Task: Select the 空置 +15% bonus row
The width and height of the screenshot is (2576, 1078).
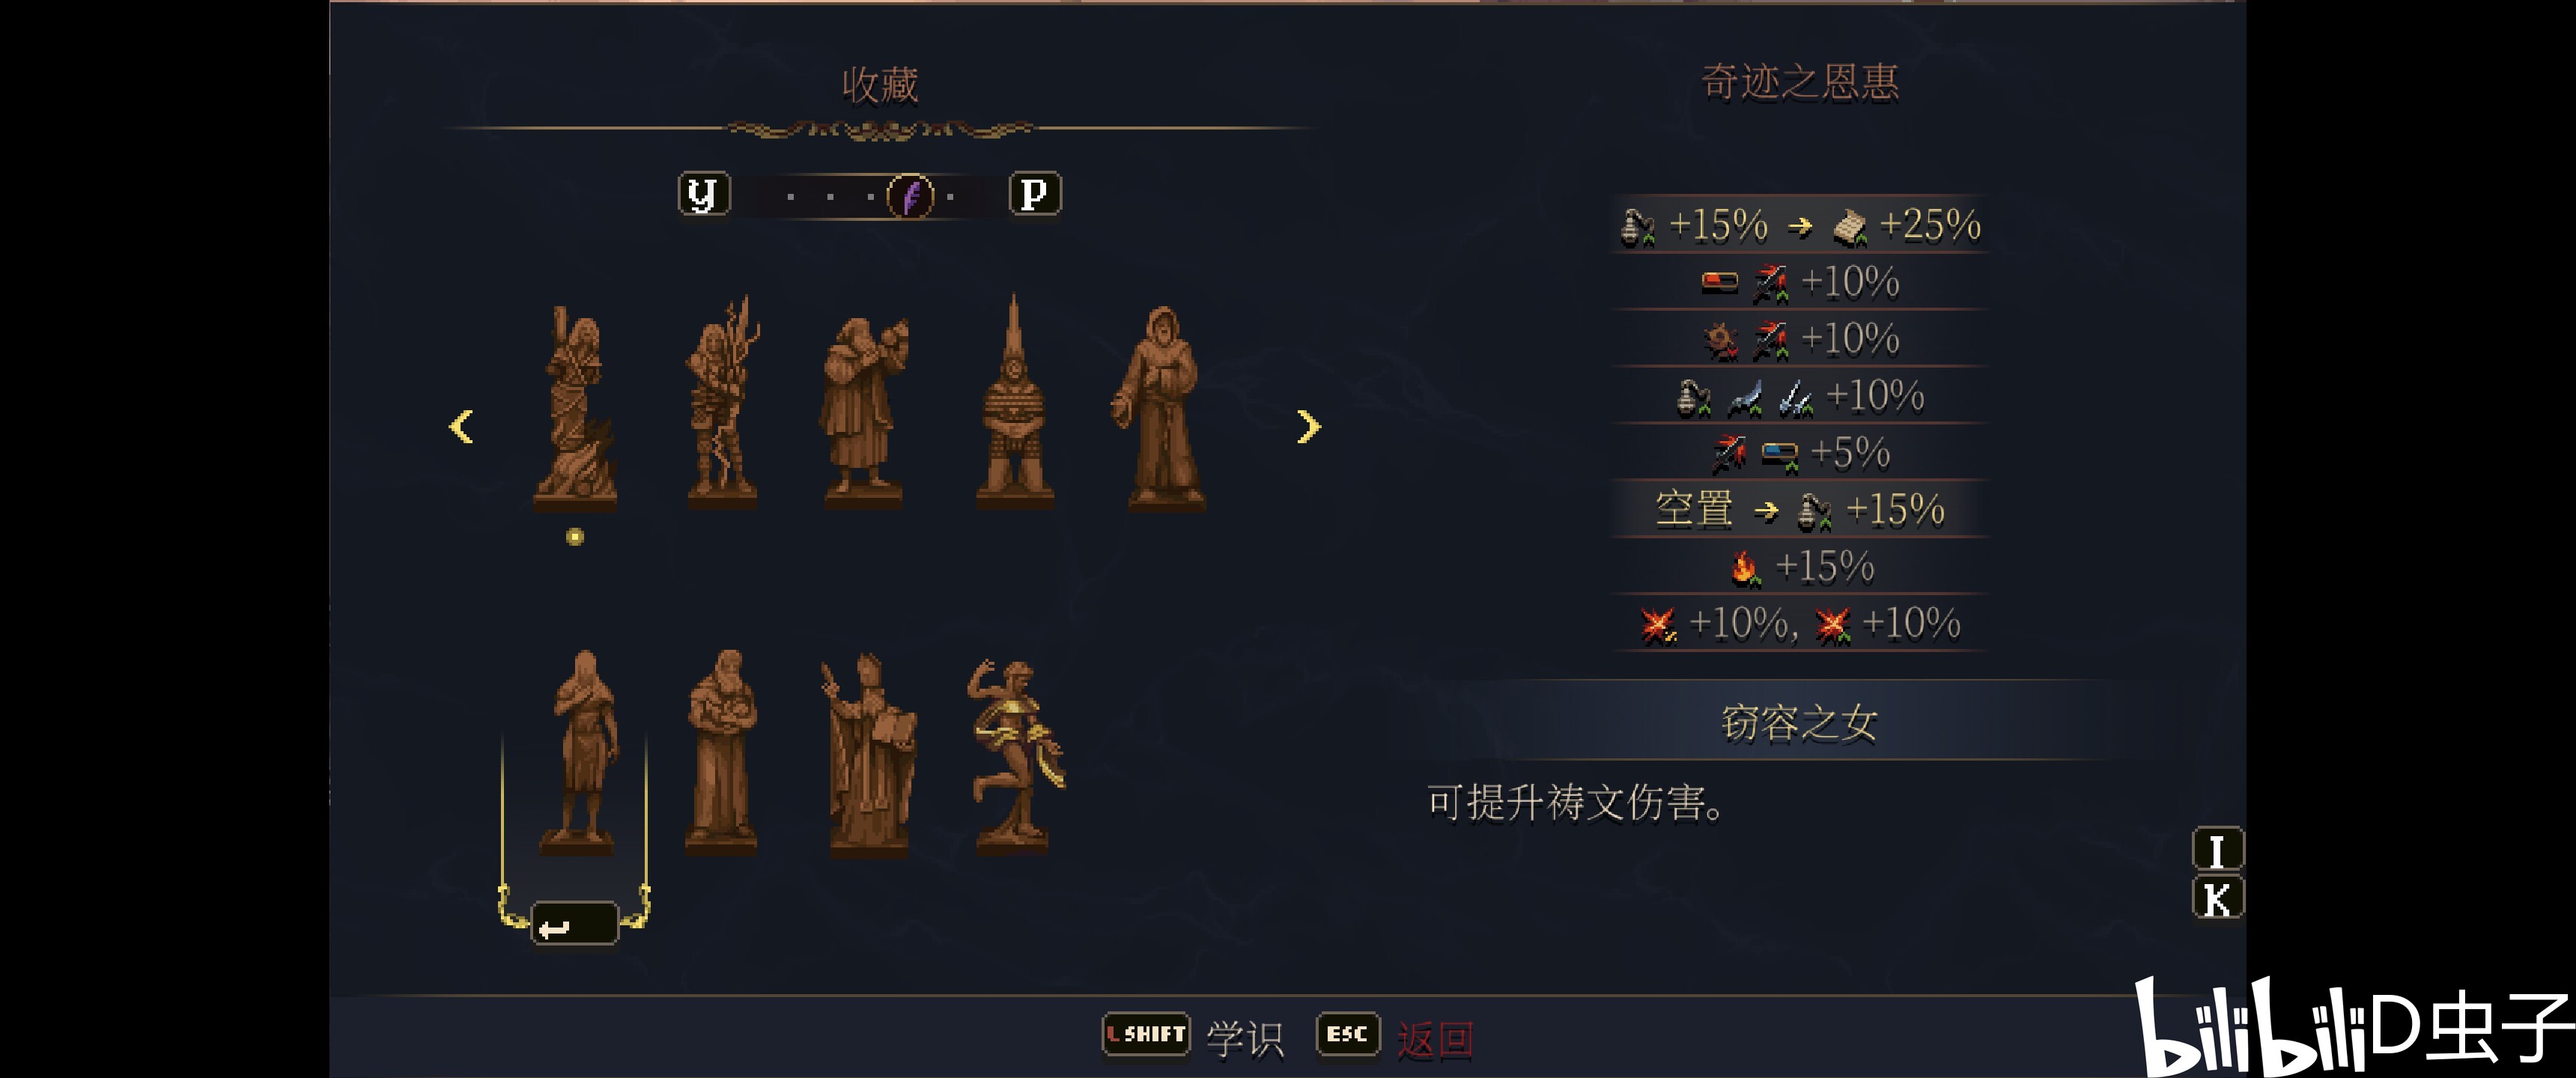Action: [1799, 510]
